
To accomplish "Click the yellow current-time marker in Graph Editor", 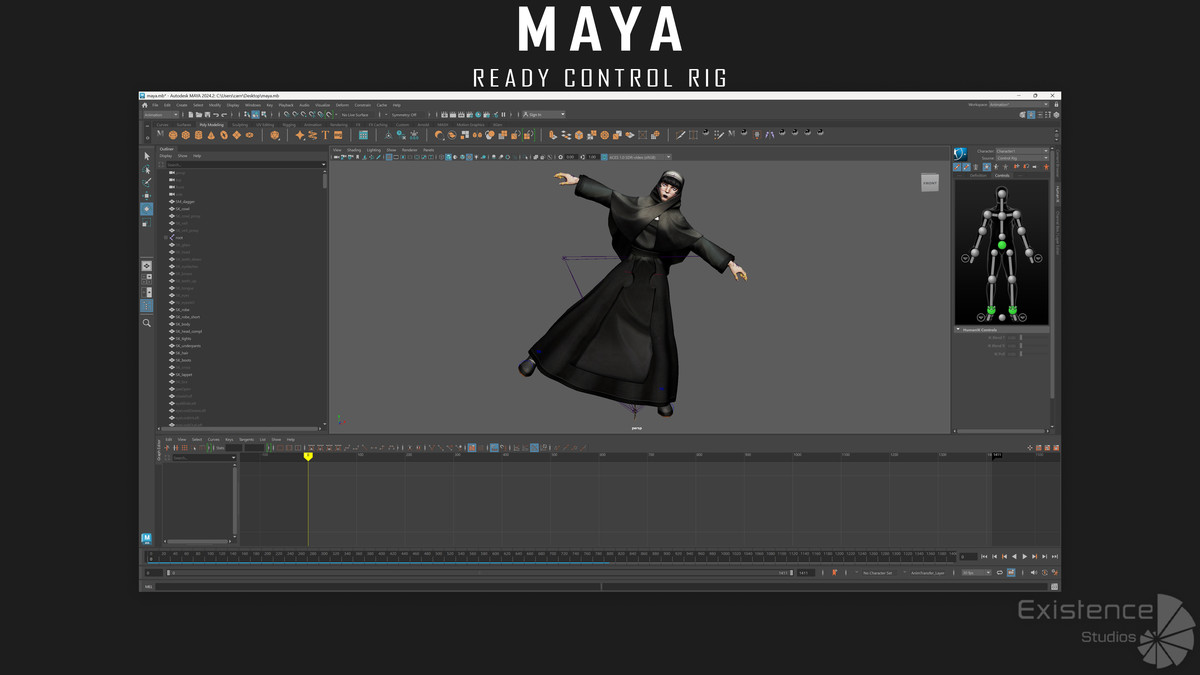I will tap(308, 456).
